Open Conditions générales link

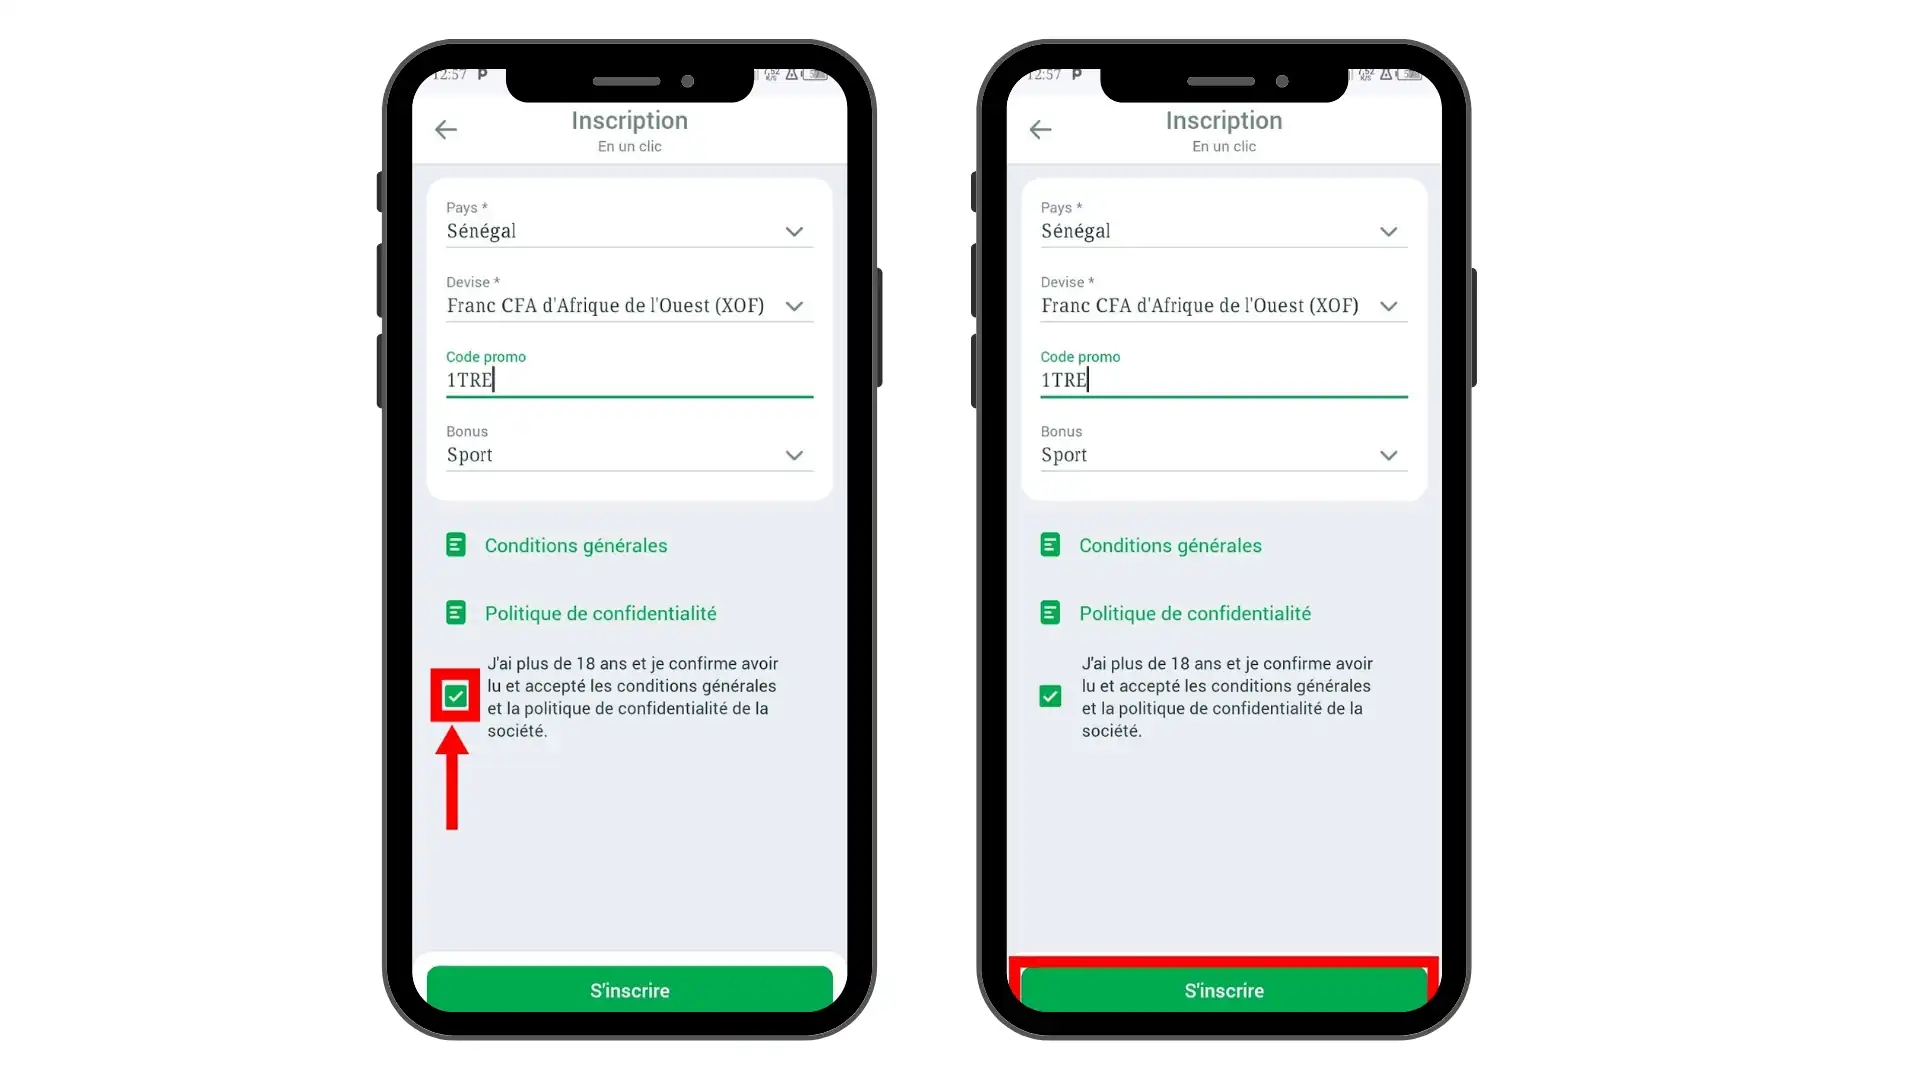tap(575, 545)
